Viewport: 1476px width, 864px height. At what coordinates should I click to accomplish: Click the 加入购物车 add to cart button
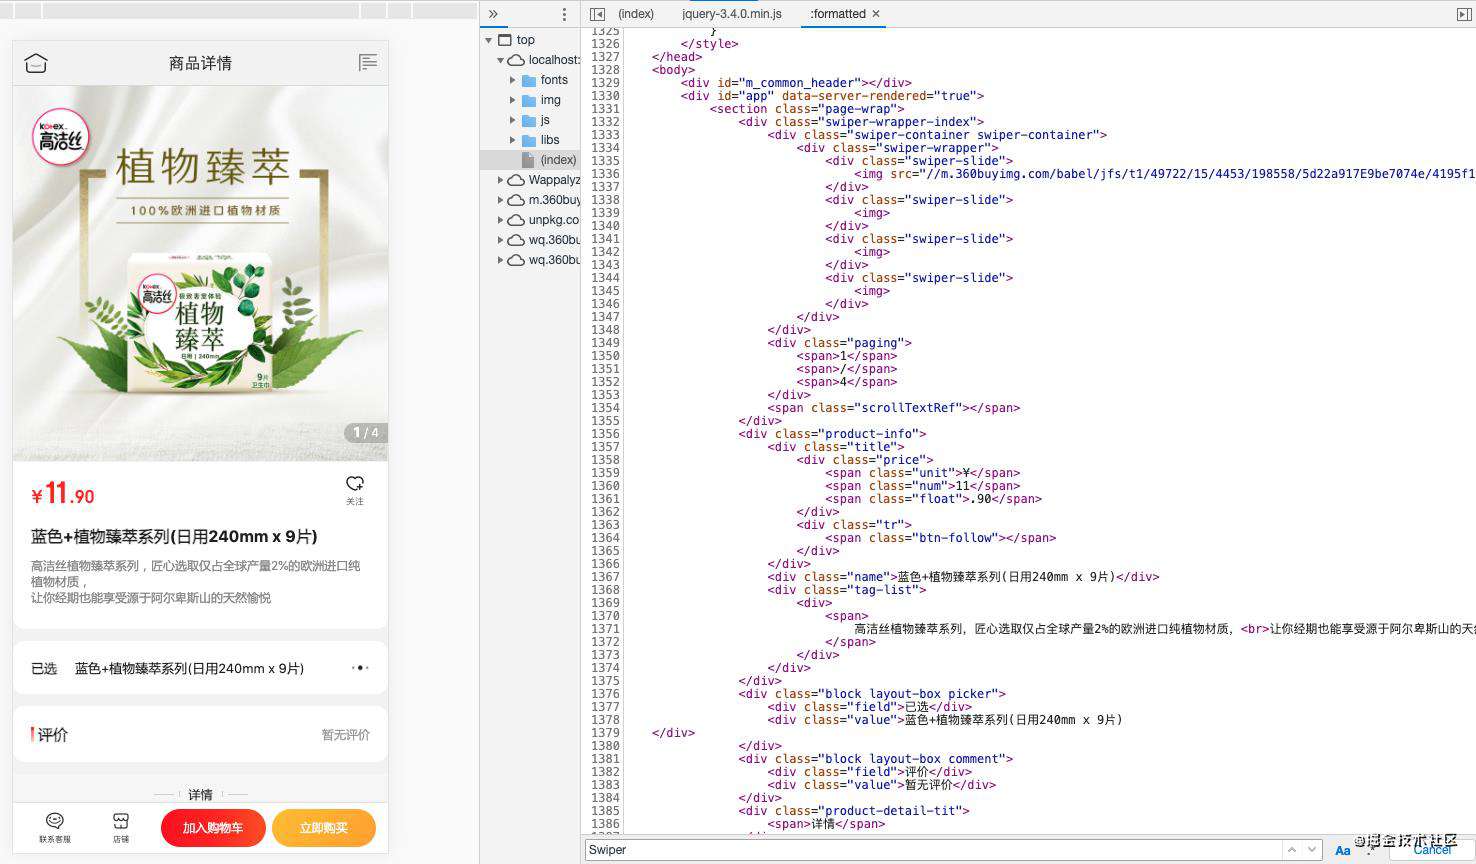click(x=213, y=828)
